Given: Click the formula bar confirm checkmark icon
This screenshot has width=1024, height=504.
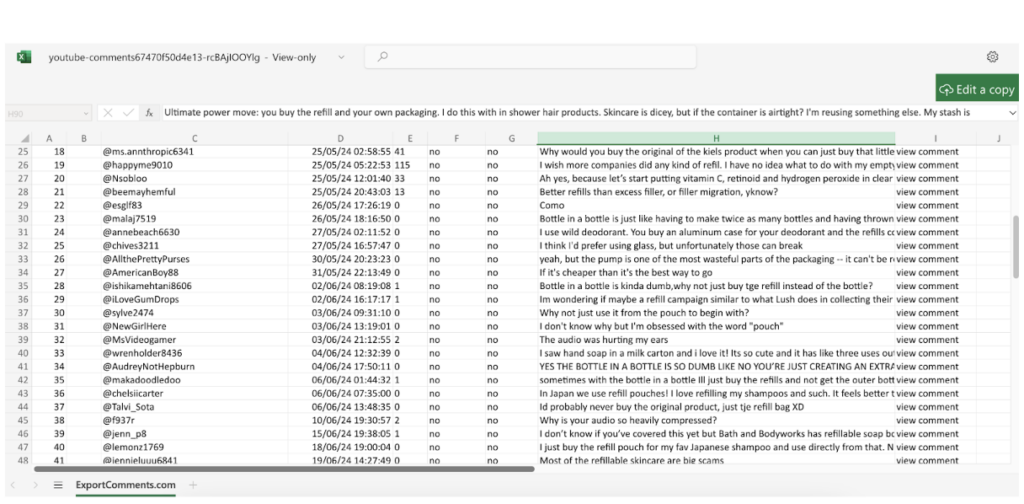Looking at the screenshot, I should [128, 112].
